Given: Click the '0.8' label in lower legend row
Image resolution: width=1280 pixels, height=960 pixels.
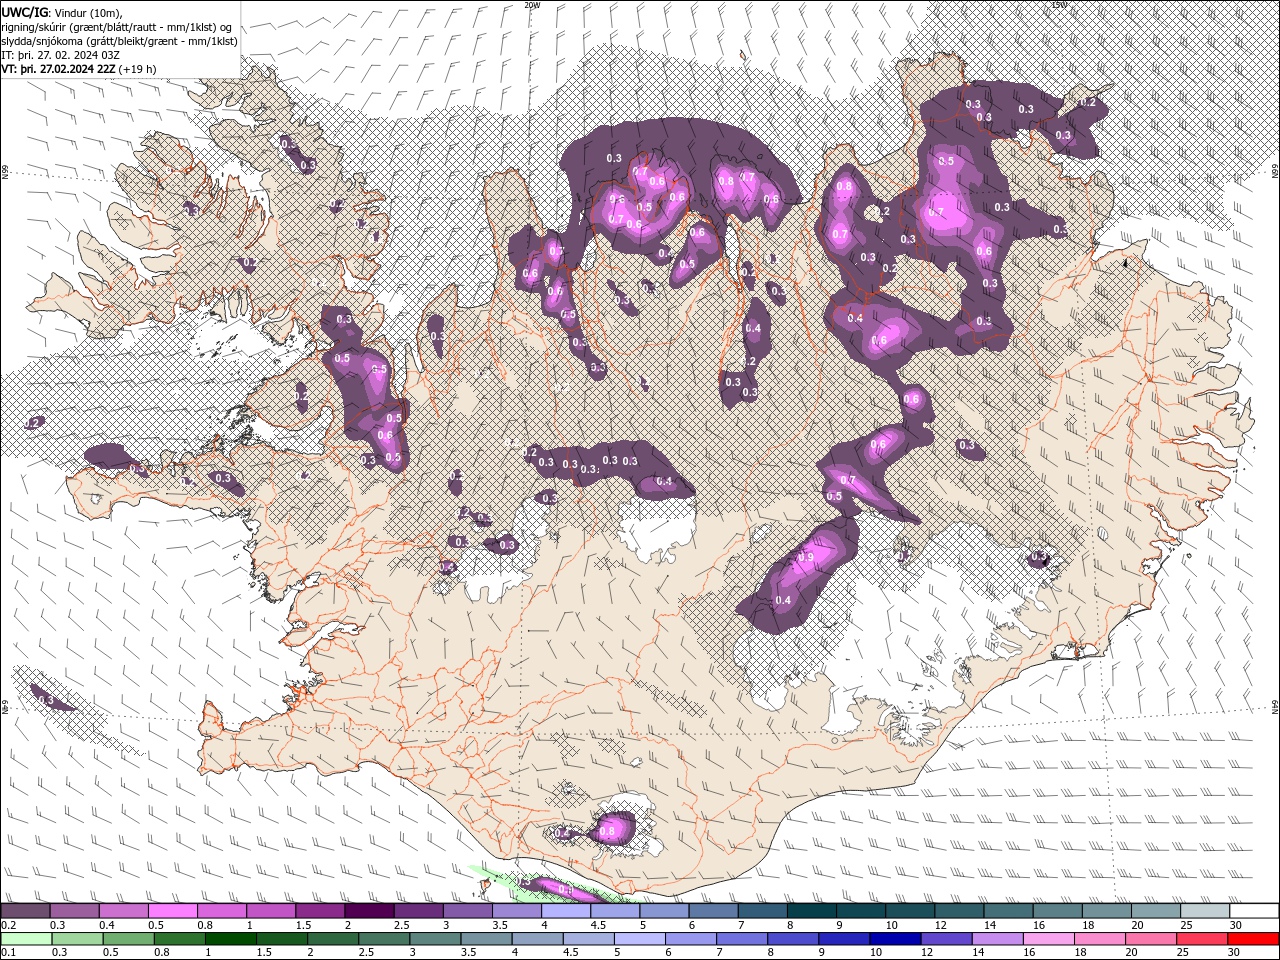Looking at the screenshot, I should [x=161, y=952].
